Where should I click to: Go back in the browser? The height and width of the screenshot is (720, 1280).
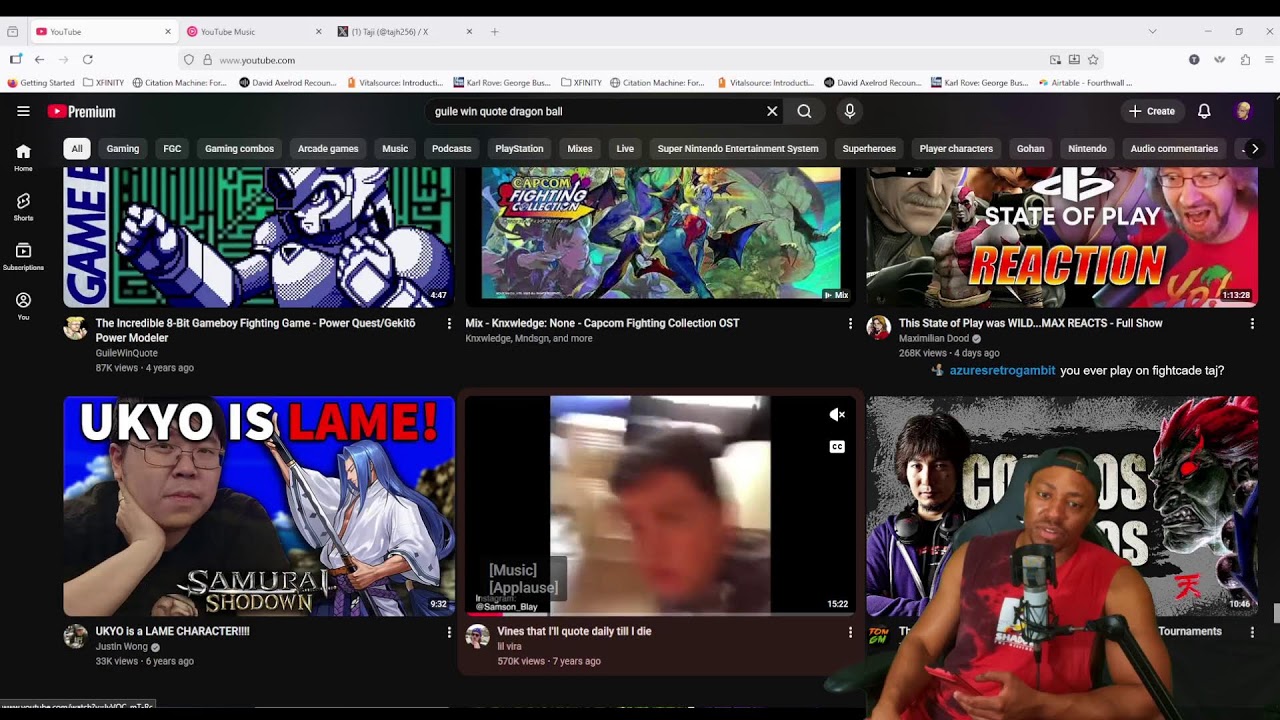39,60
